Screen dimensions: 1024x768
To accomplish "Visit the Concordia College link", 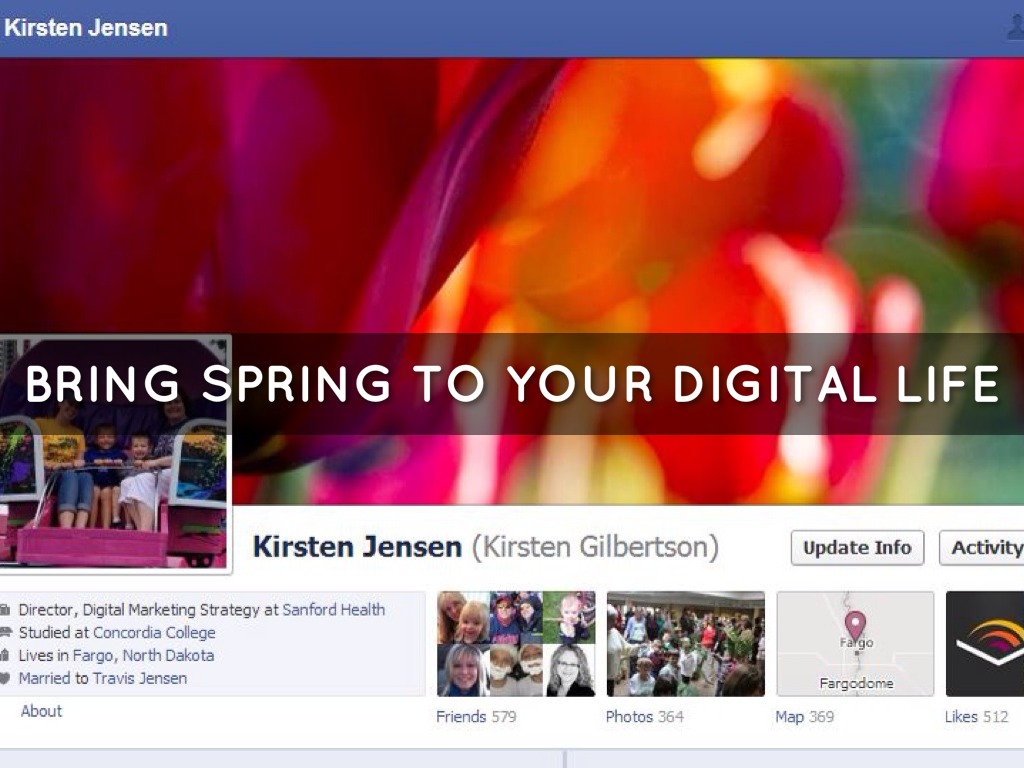I will pos(154,632).
